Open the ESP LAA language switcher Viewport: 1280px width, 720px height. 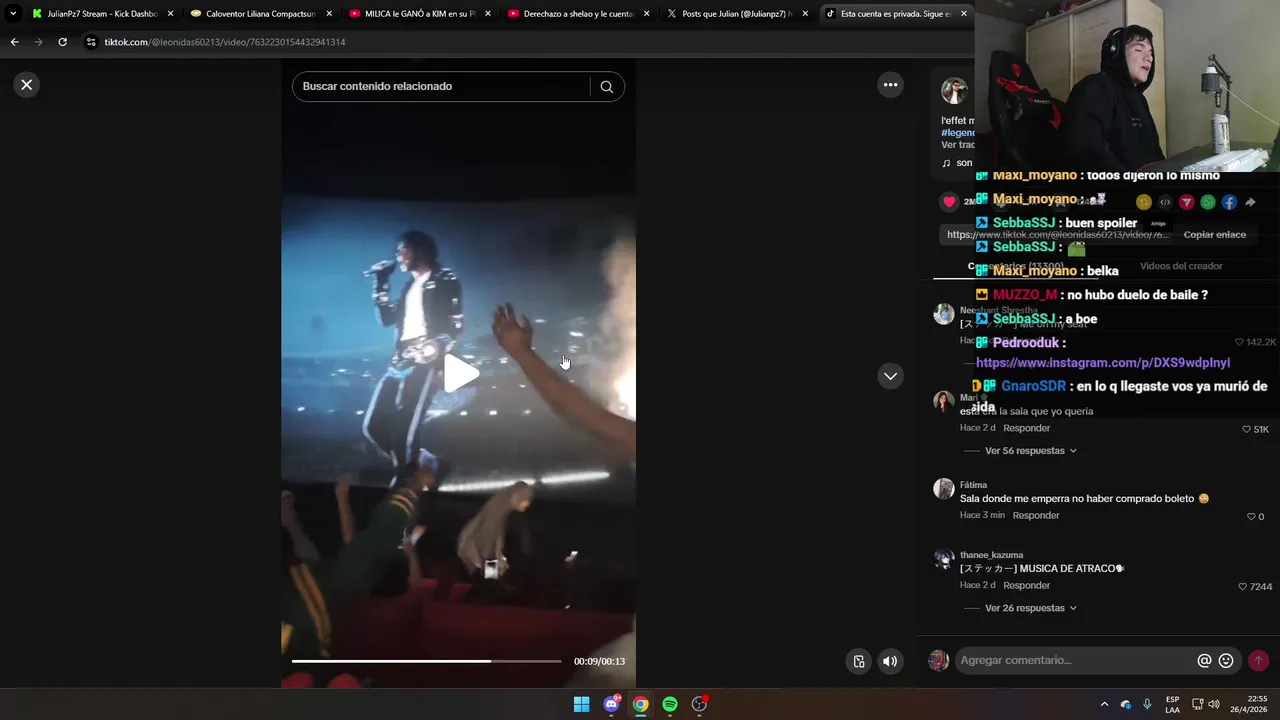1172,704
